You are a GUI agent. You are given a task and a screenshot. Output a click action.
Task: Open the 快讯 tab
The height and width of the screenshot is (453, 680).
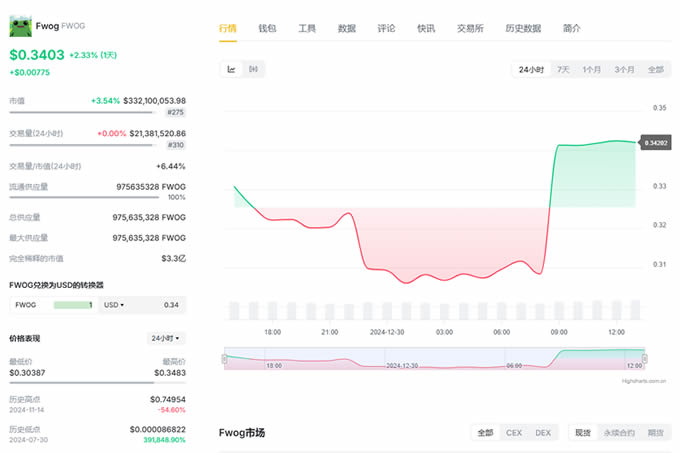pos(426,29)
